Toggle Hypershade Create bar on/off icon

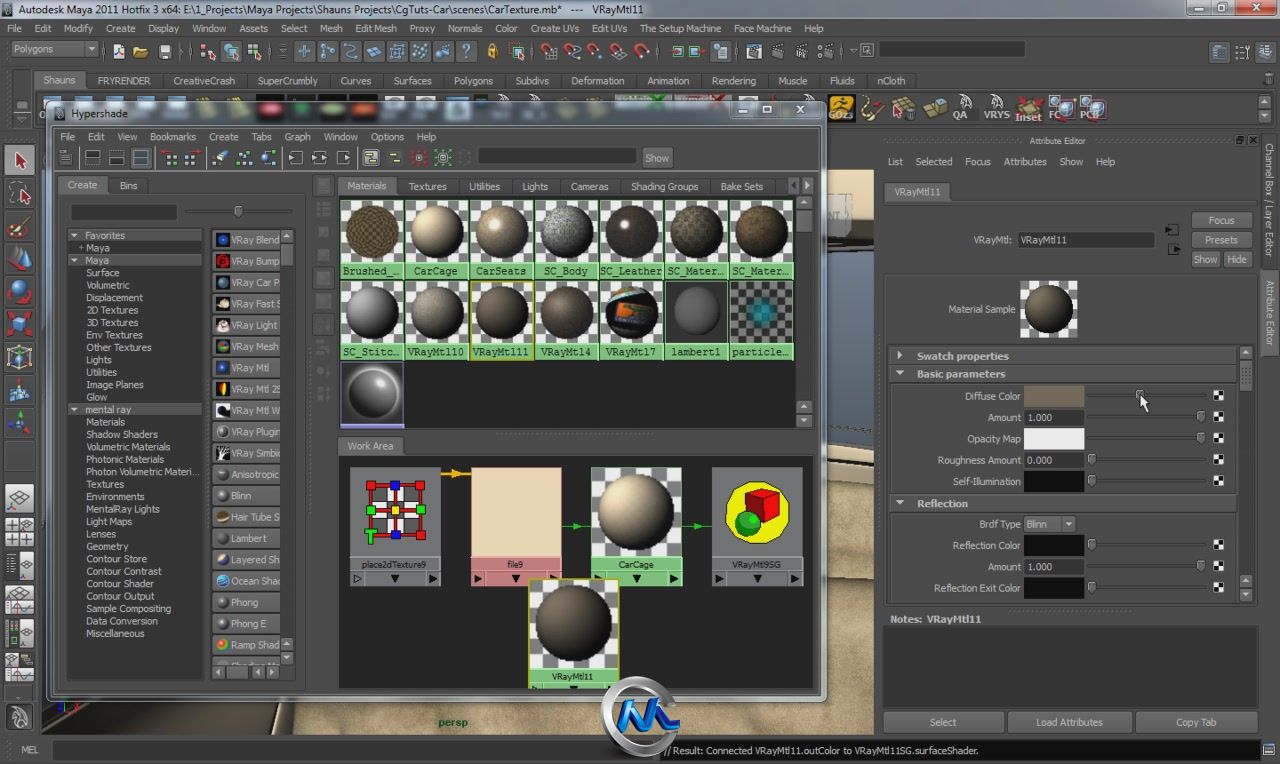66,157
